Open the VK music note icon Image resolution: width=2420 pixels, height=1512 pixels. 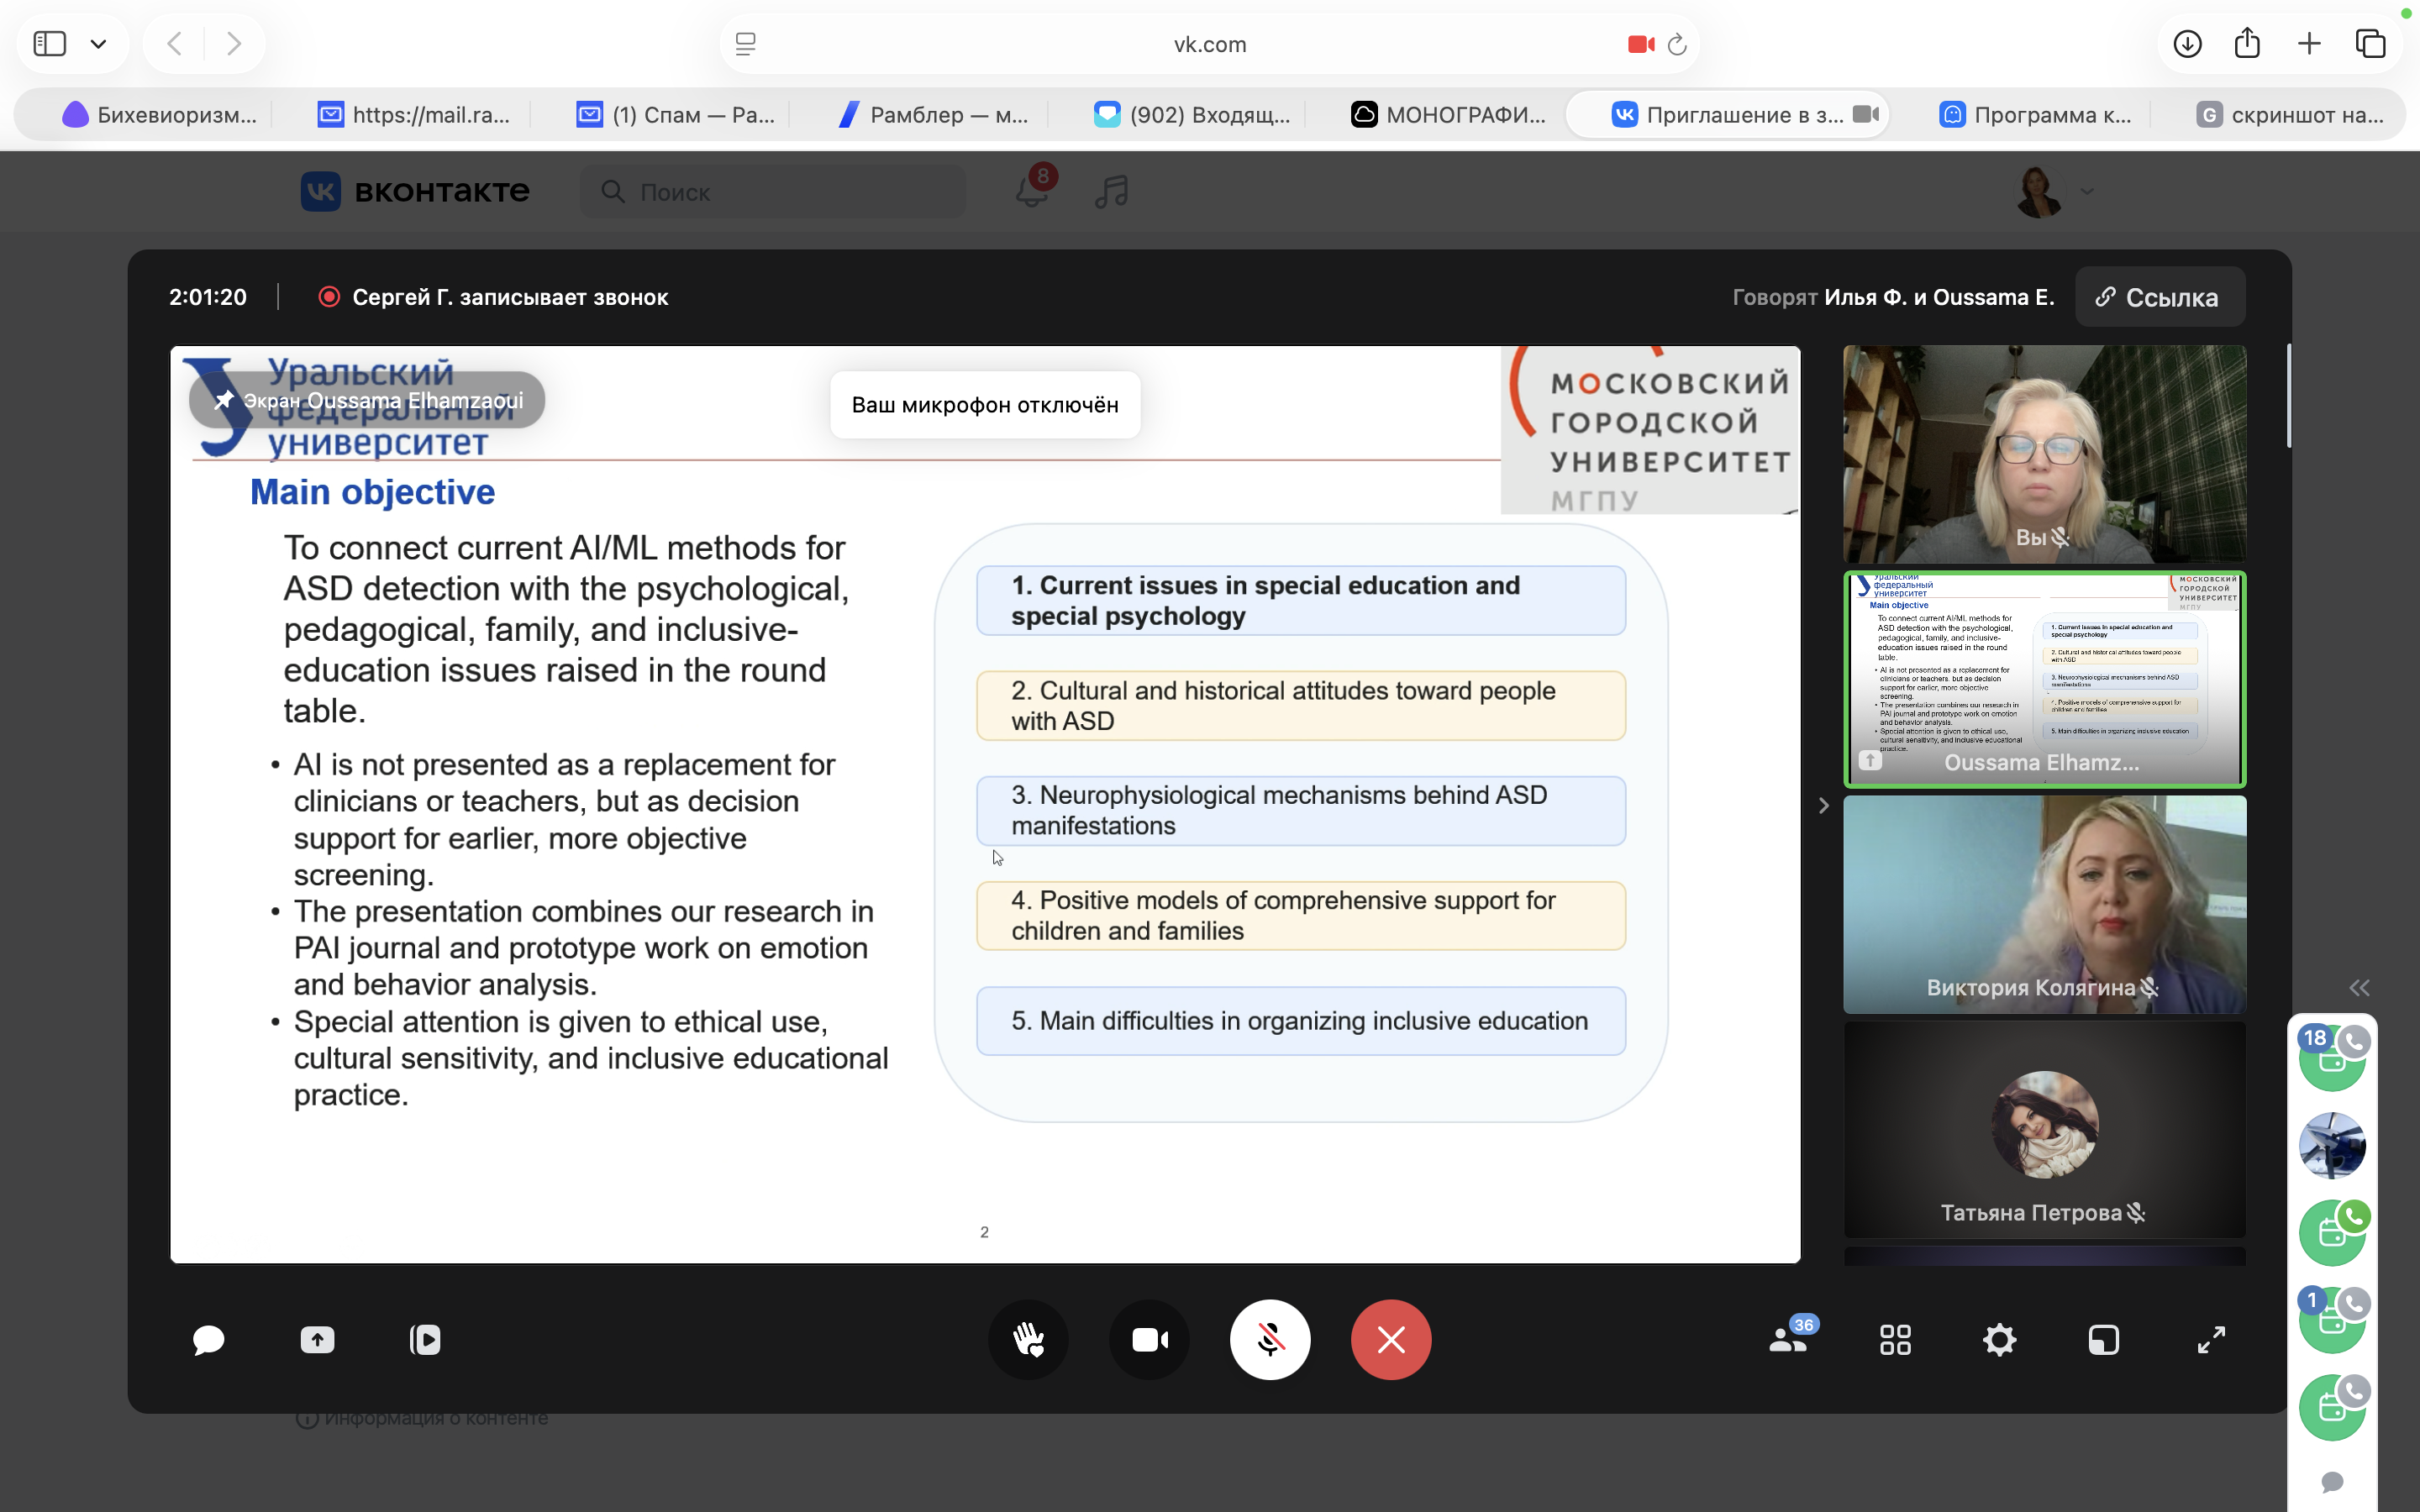click(x=1111, y=191)
